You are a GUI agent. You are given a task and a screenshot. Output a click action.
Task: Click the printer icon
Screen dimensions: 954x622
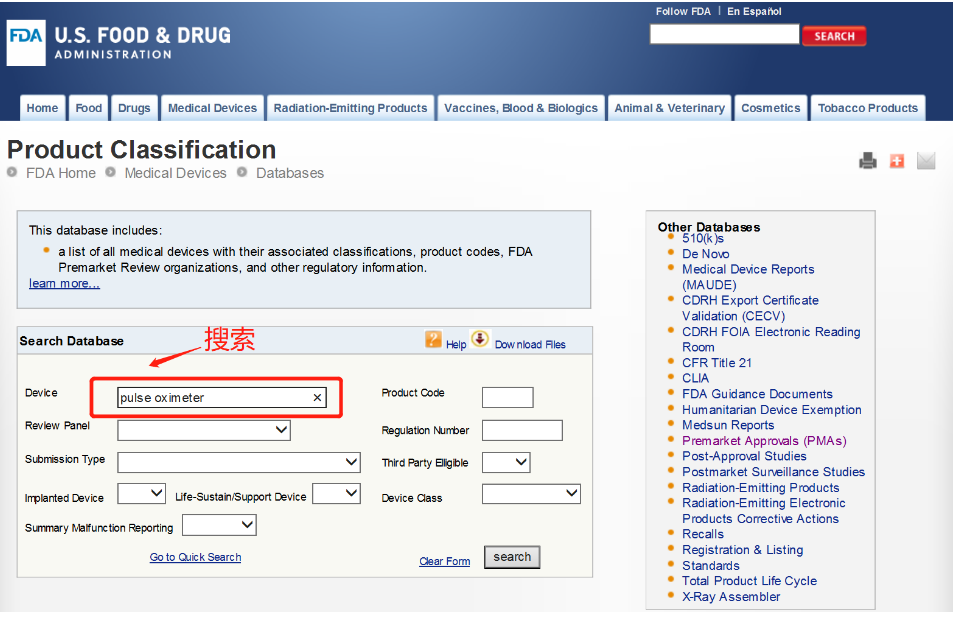click(x=867, y=161)
